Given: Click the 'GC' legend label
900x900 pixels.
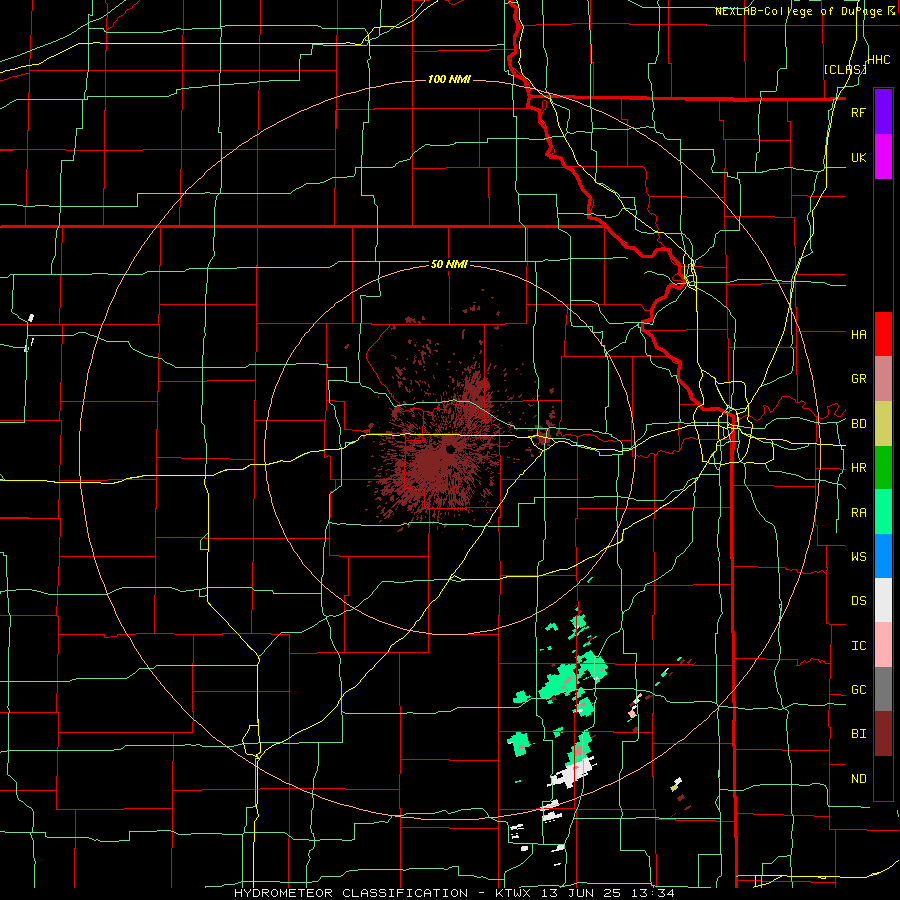Looking at the screenshot, I should point(858,690).
